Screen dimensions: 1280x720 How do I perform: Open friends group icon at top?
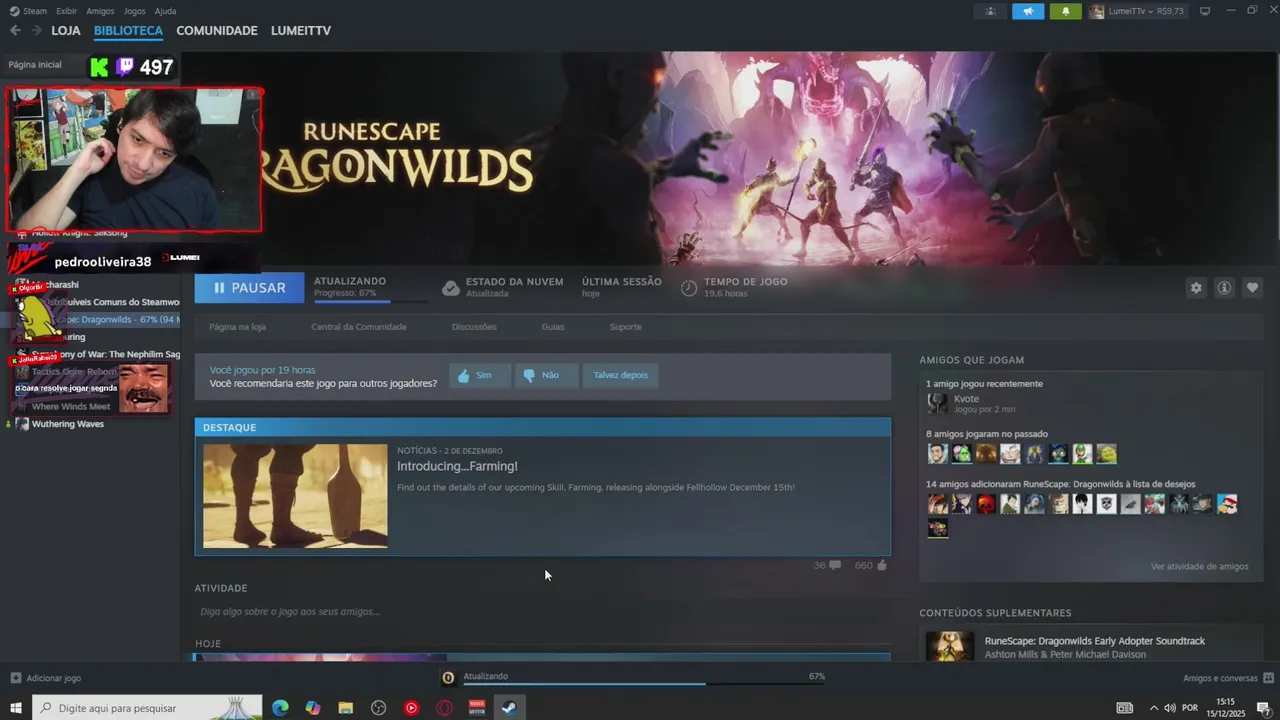coord(991,11)
